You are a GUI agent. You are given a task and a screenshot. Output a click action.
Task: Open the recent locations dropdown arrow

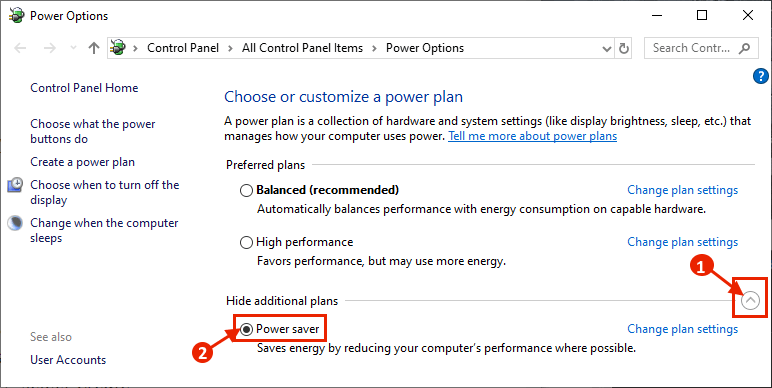[x=74, y=48]
